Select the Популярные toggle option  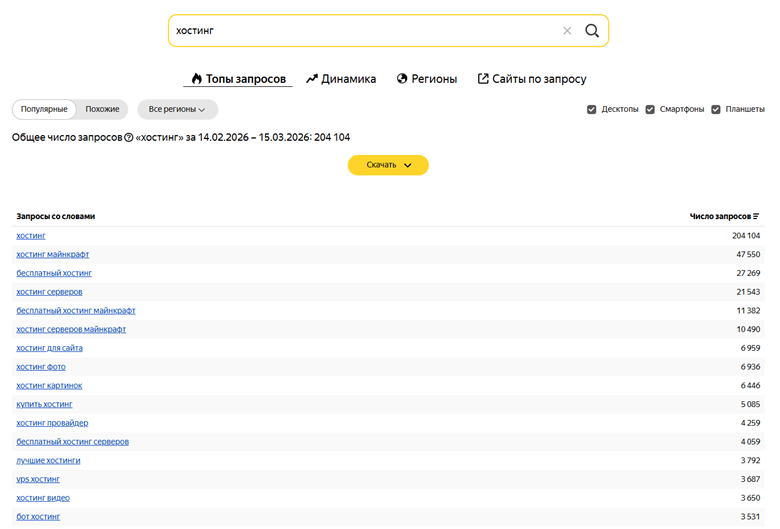coord(44,109)
